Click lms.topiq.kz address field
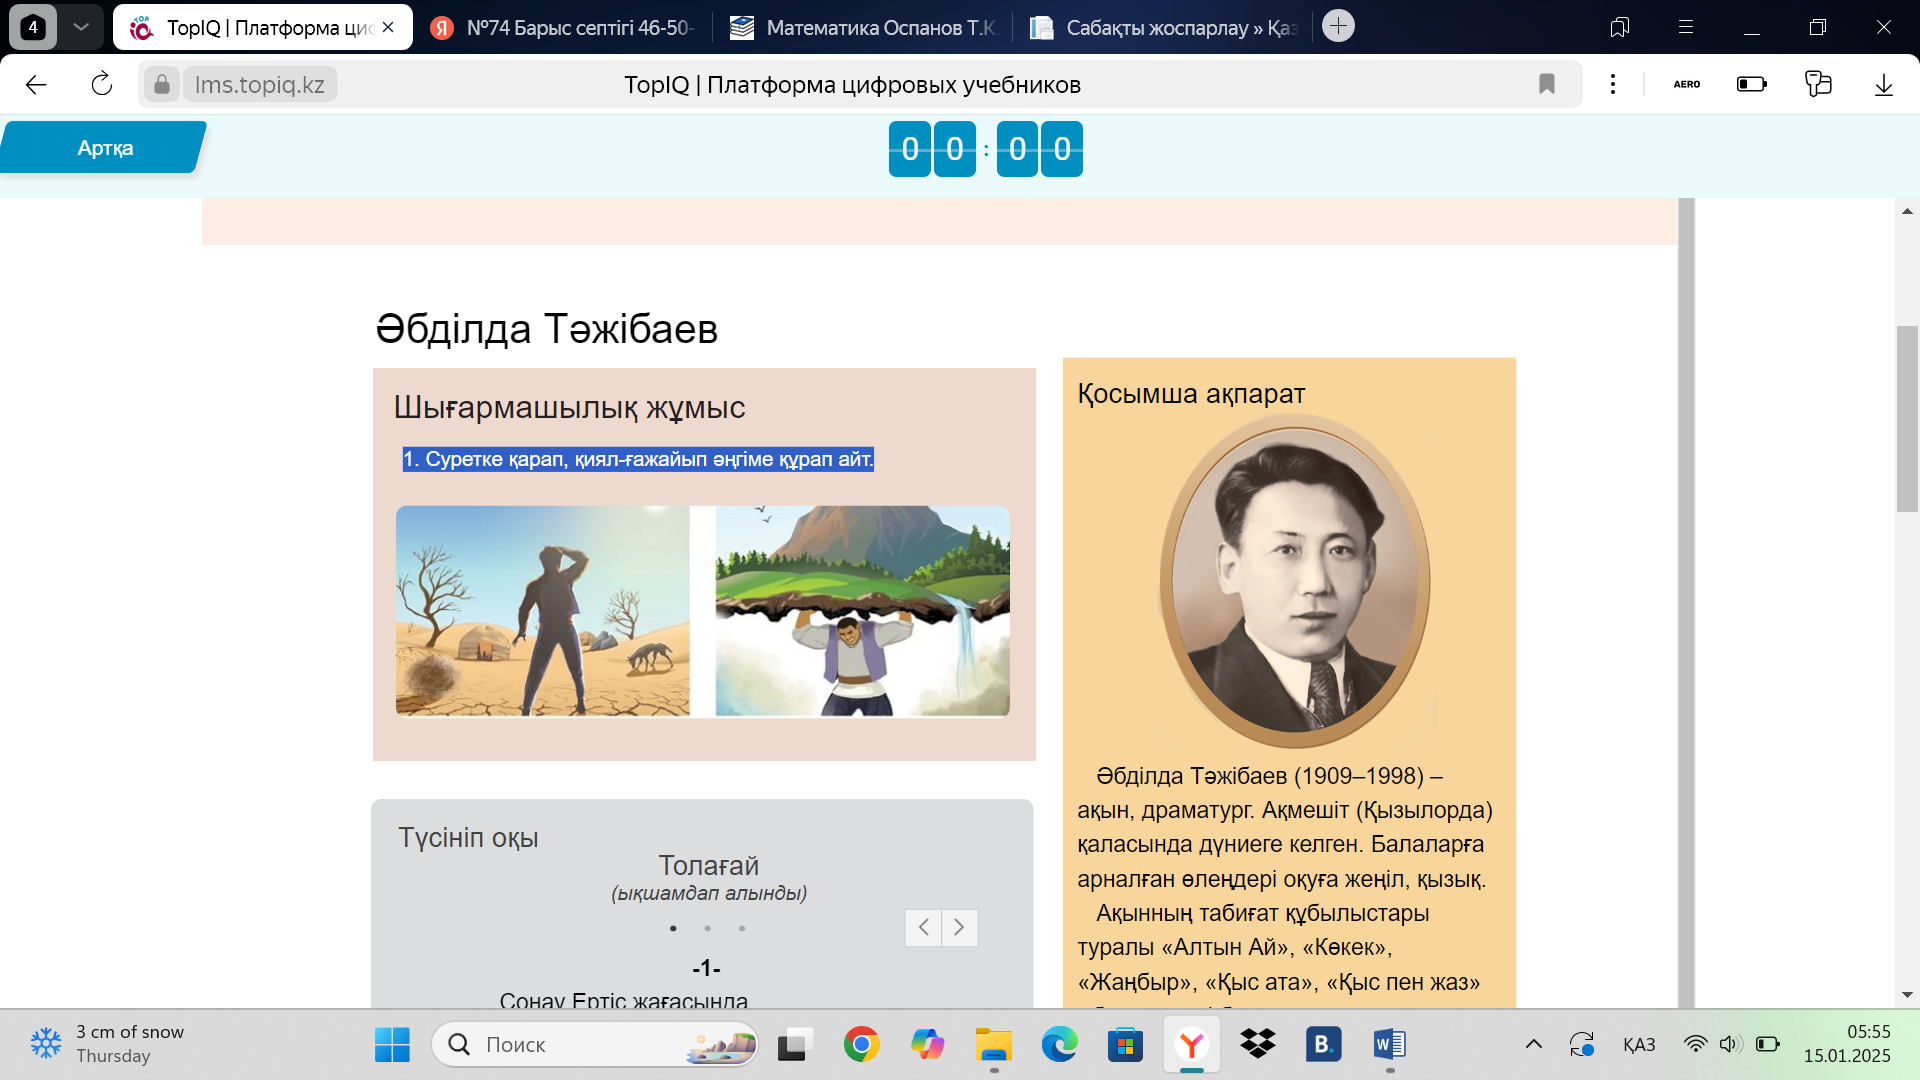 click(x=260, y=84)
